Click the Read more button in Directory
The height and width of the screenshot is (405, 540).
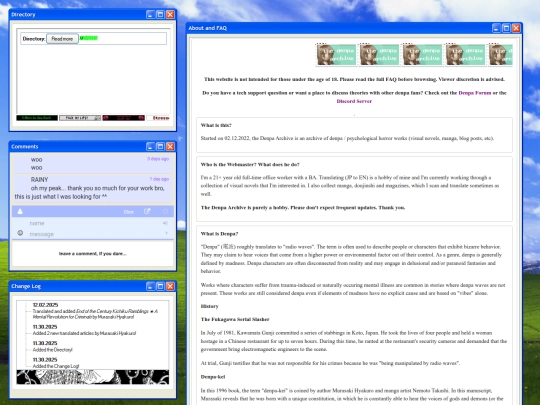[62, 39]
